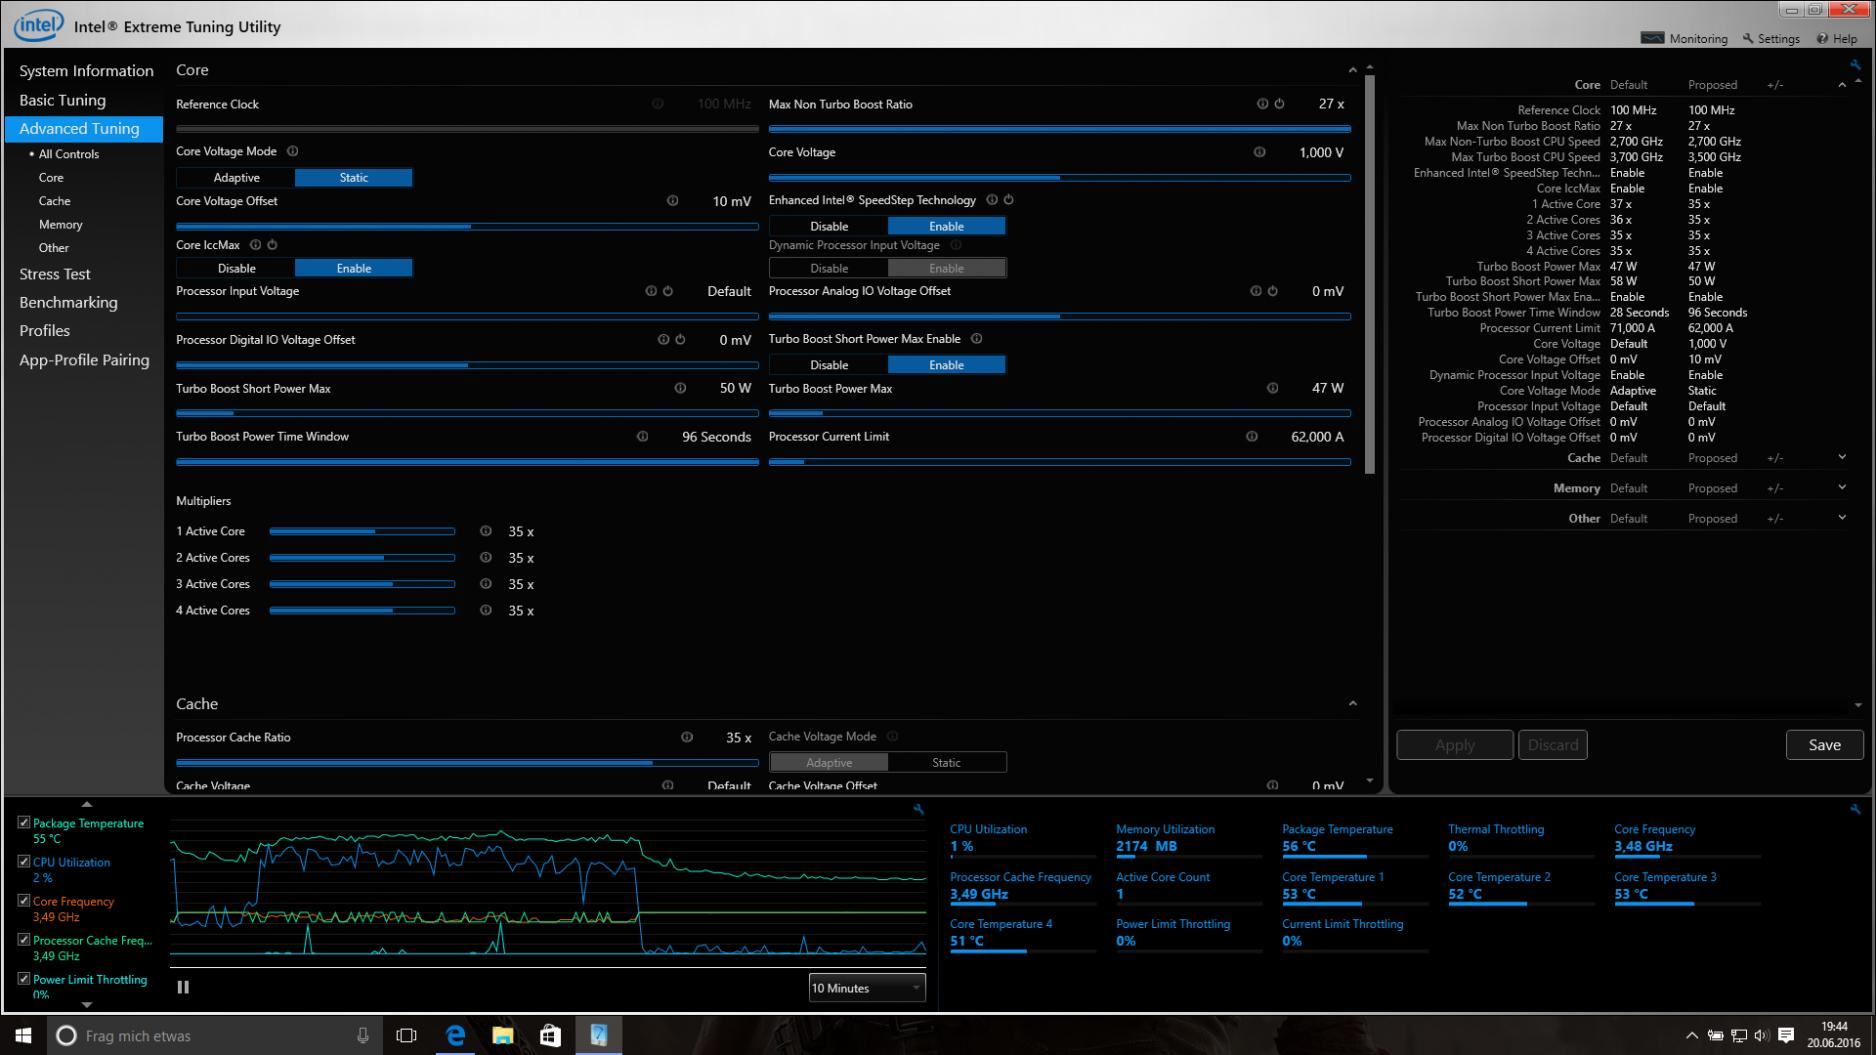
Task: Show info about Processor Current Limit
Action: (1252, 436)
